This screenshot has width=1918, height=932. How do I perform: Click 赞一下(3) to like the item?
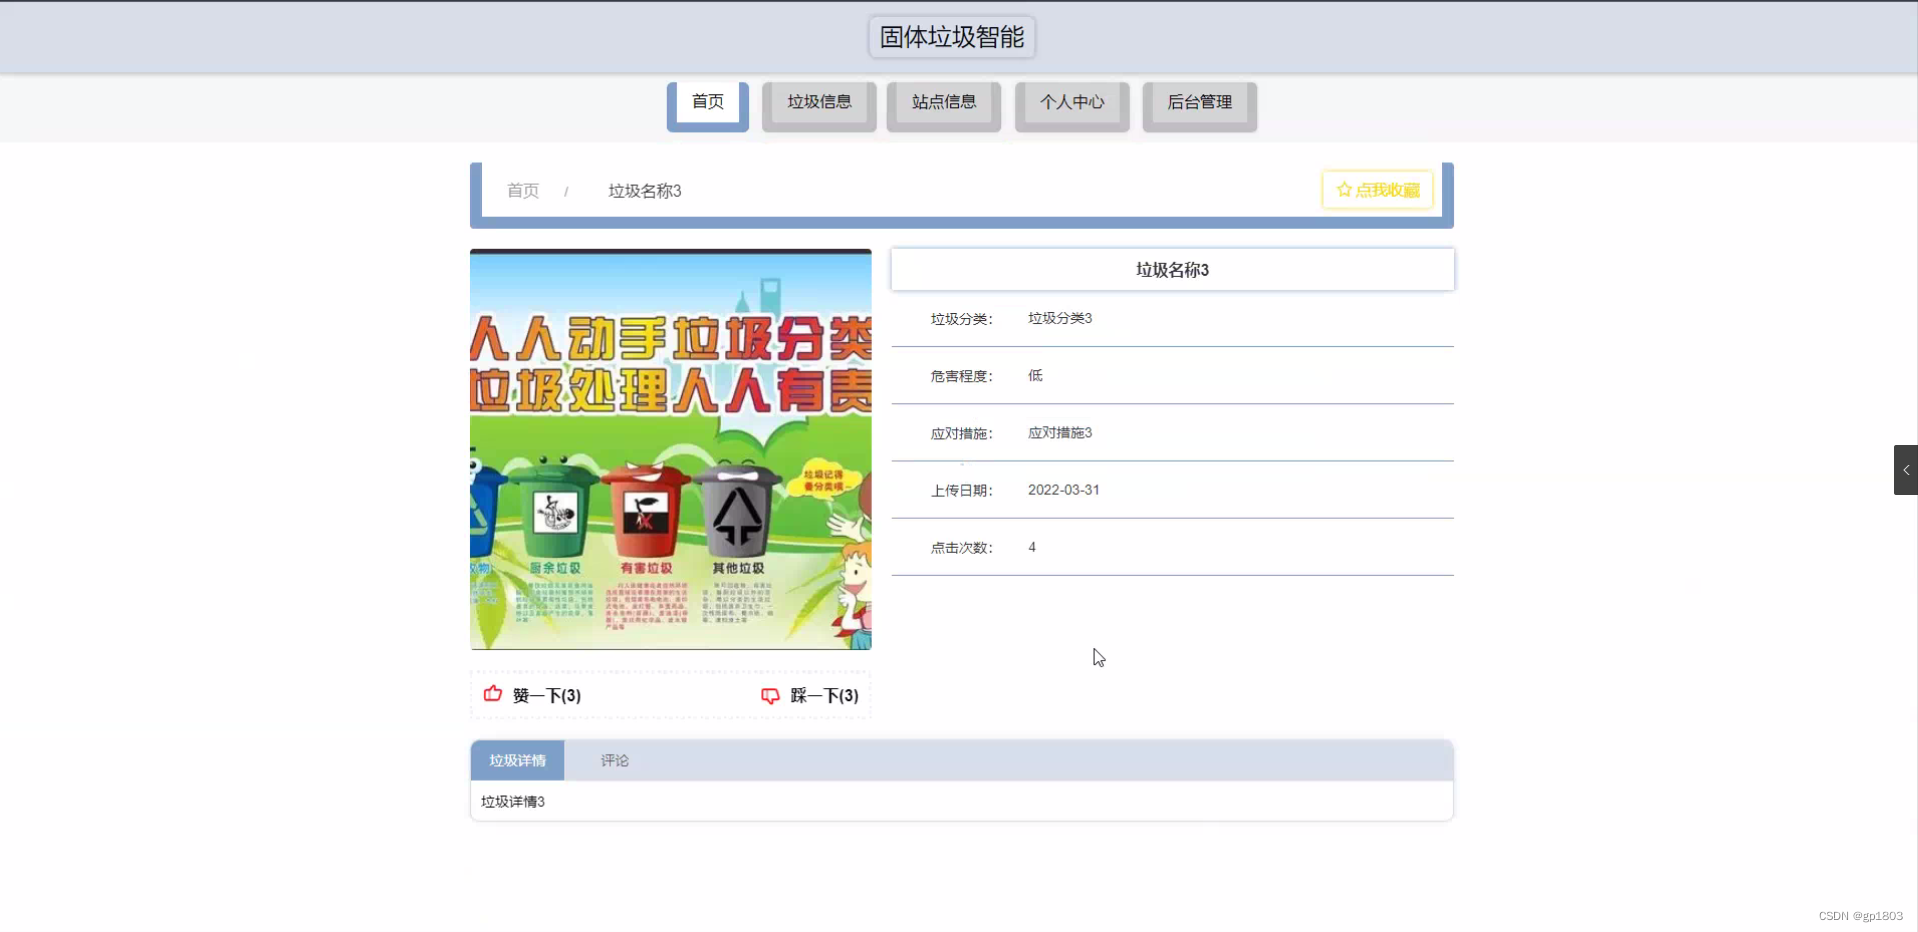(x=546, y=695)
